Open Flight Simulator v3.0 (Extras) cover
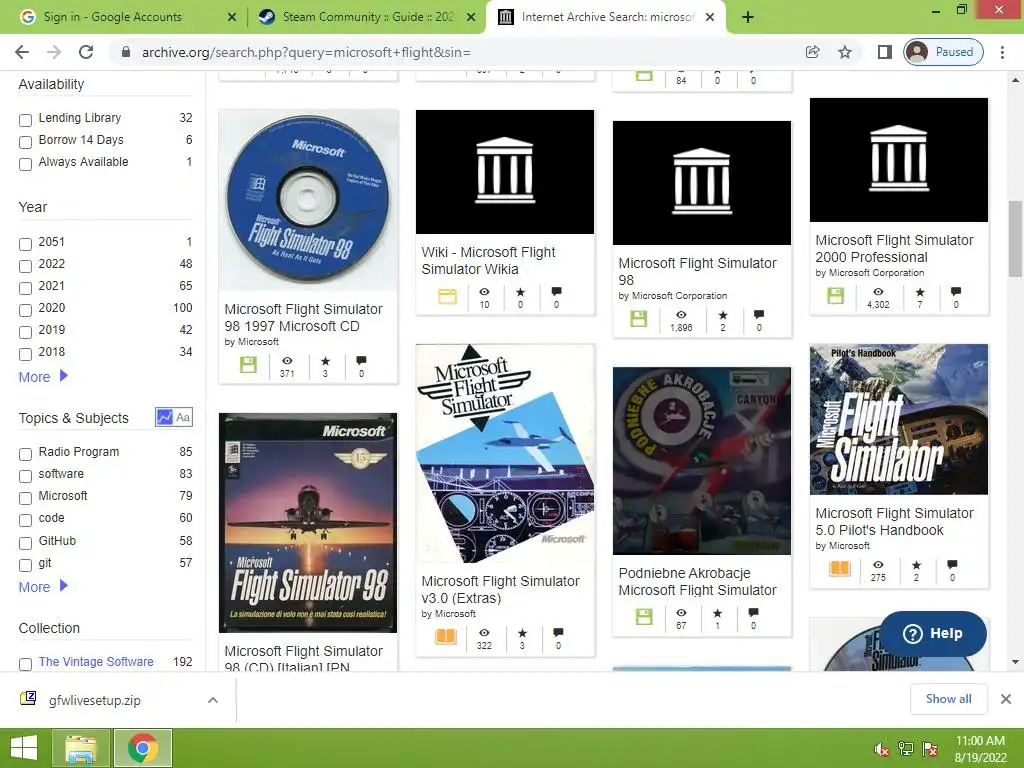The image size is (1024, 768). 505,454
